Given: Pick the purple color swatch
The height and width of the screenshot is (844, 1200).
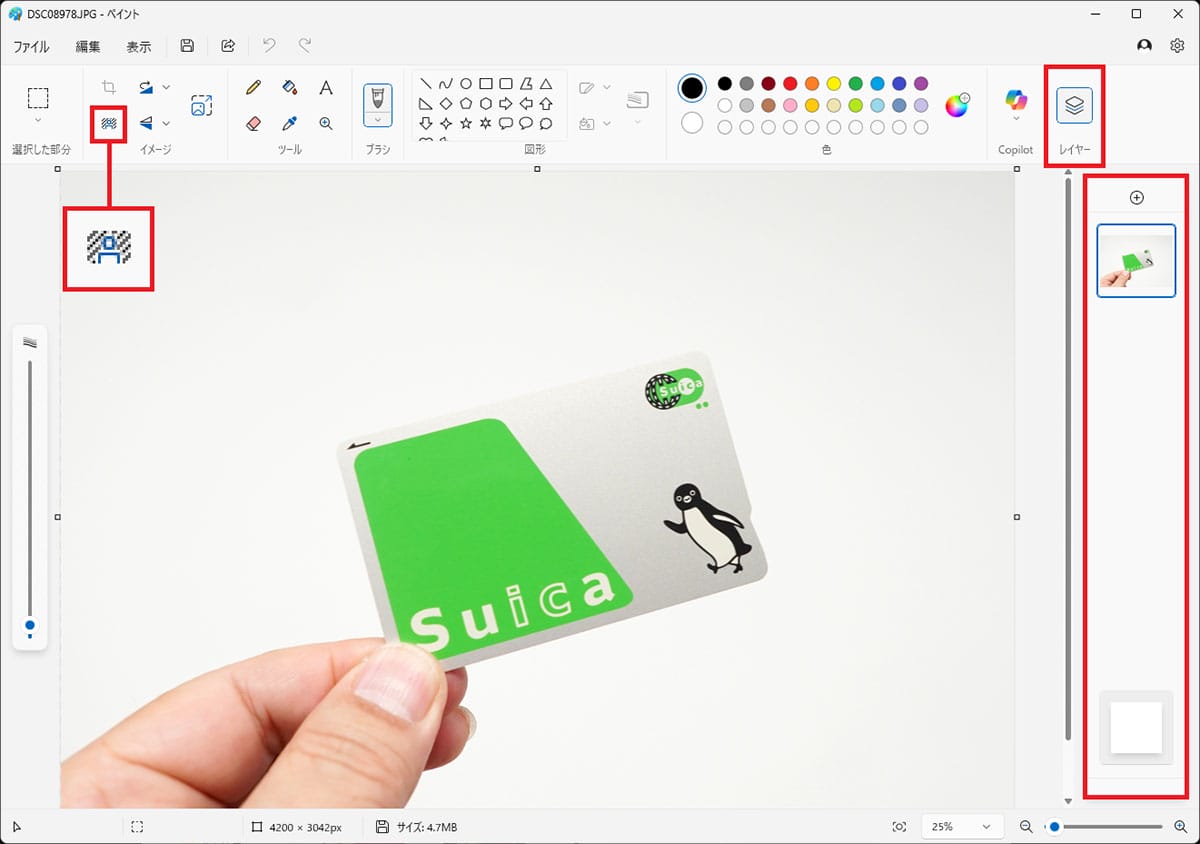Looking at the screenshot, I should (922, 83).
